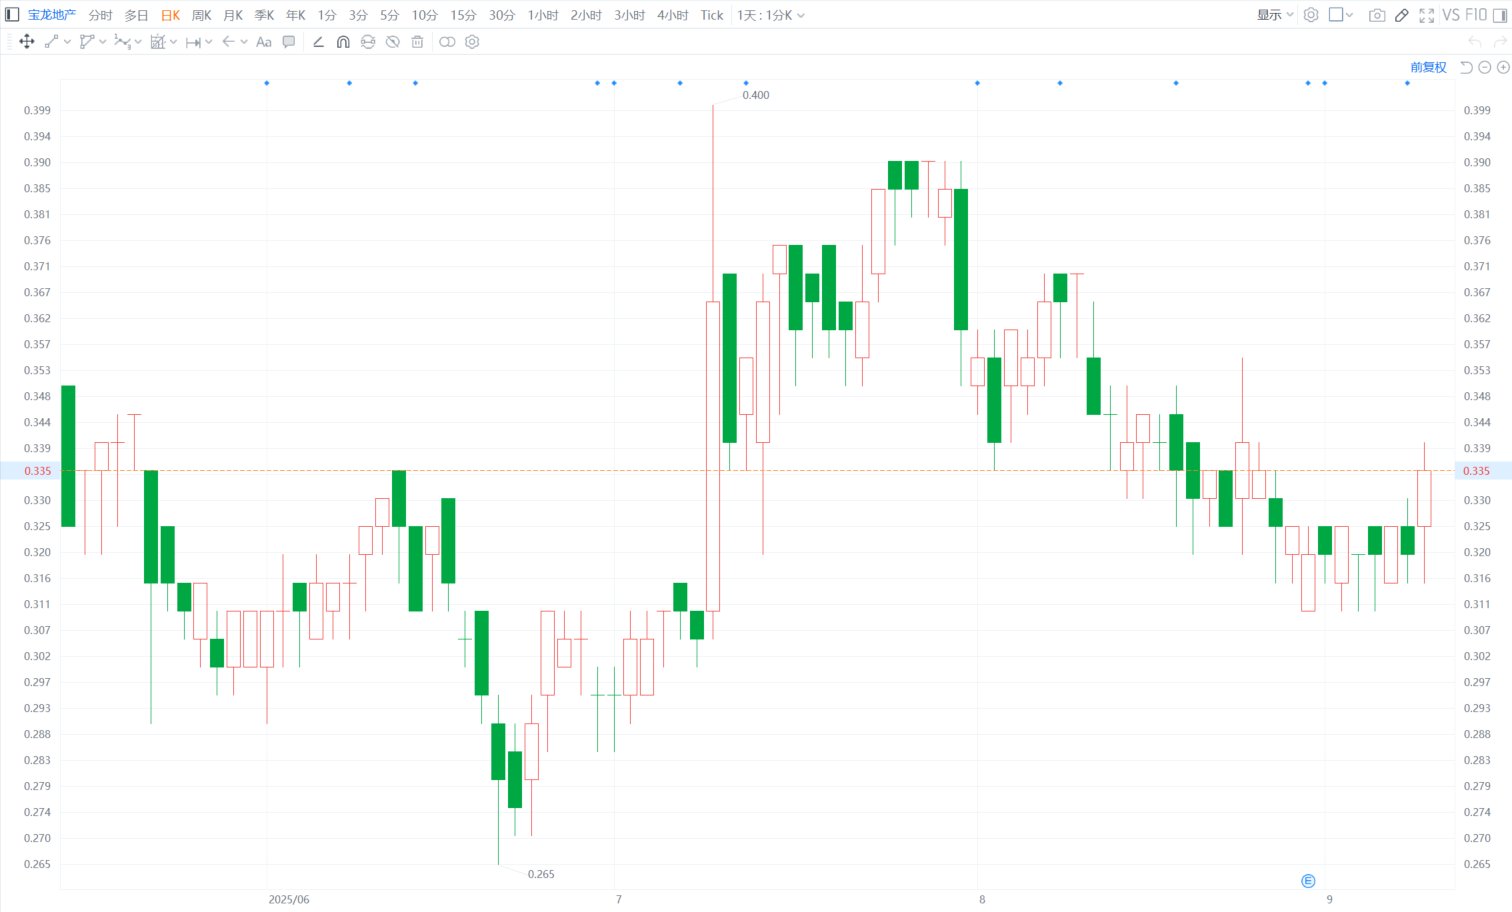
Task: Redo the last drawing action
Action: pos(1499,42)
